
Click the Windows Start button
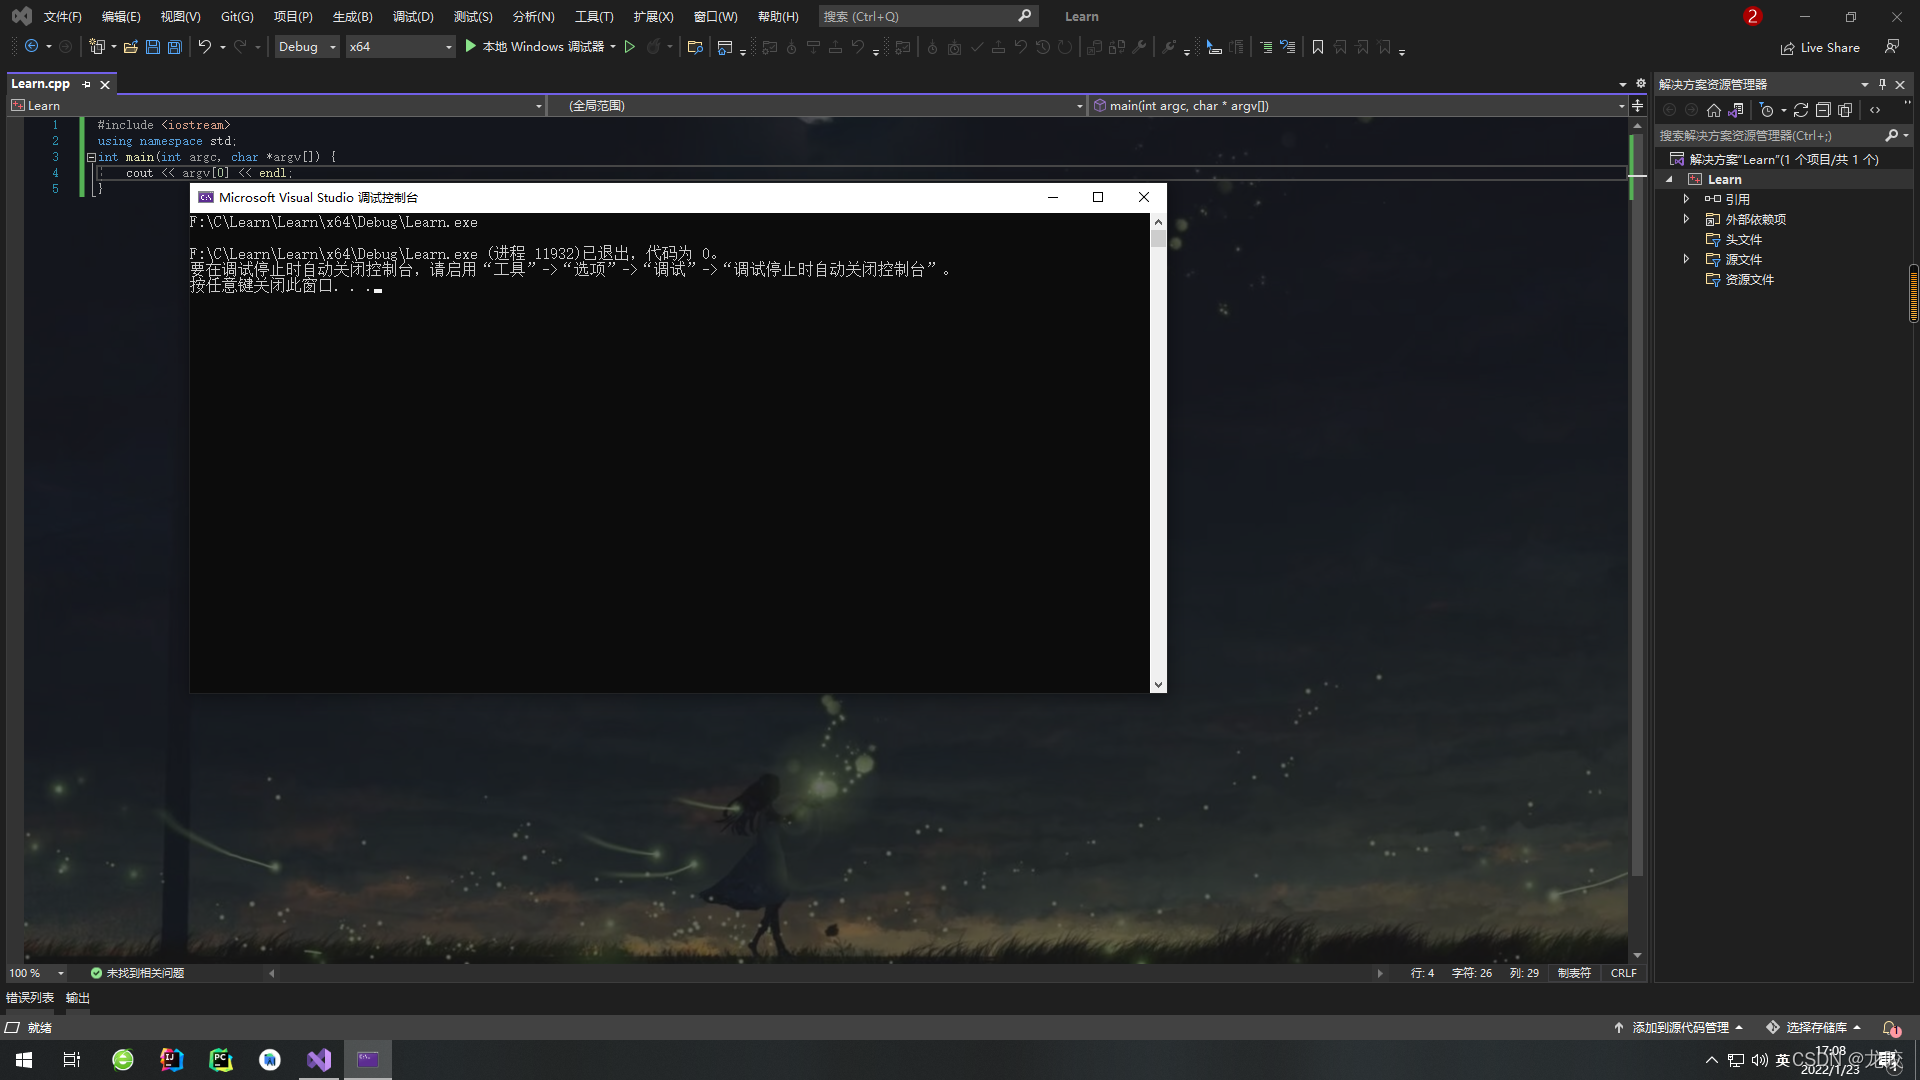(x=24, y=1060)
